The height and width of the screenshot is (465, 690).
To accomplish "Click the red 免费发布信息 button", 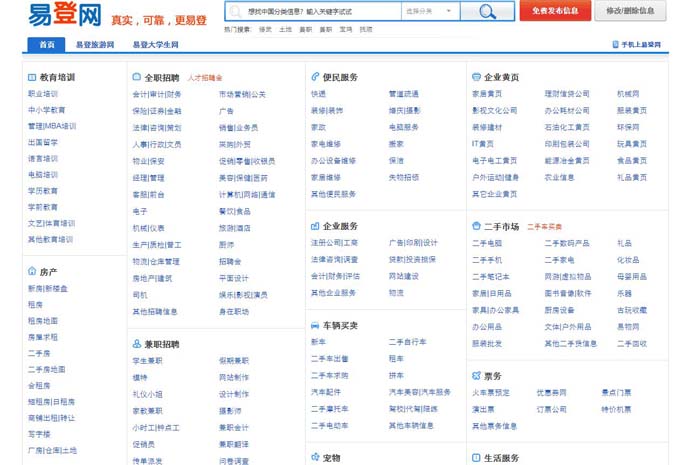I will point(555,11).
